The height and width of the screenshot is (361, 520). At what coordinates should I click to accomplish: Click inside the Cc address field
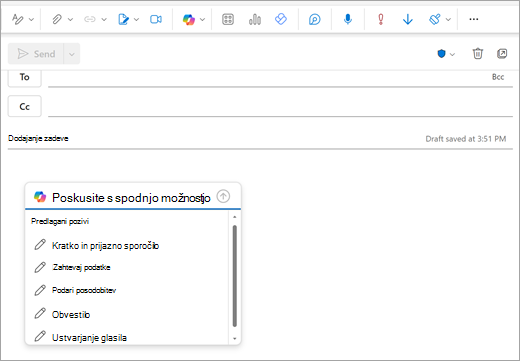[x=280, y=106]
